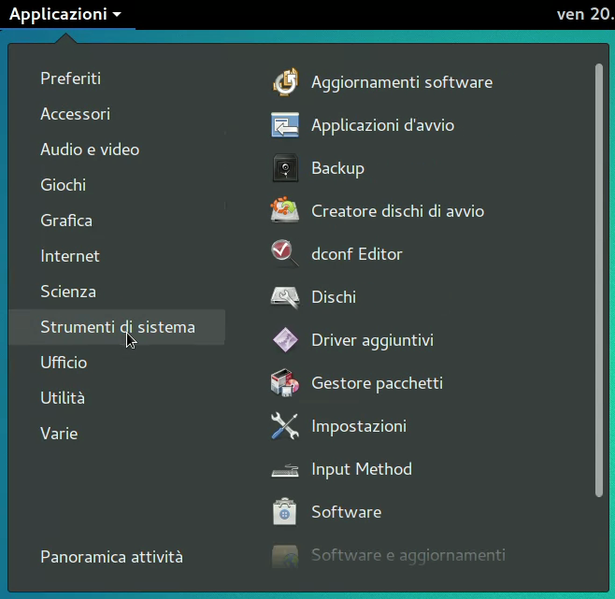615x599 pixels.
Task: Open the Impostazioni tools icon
Action: click(x=285, y=426)
